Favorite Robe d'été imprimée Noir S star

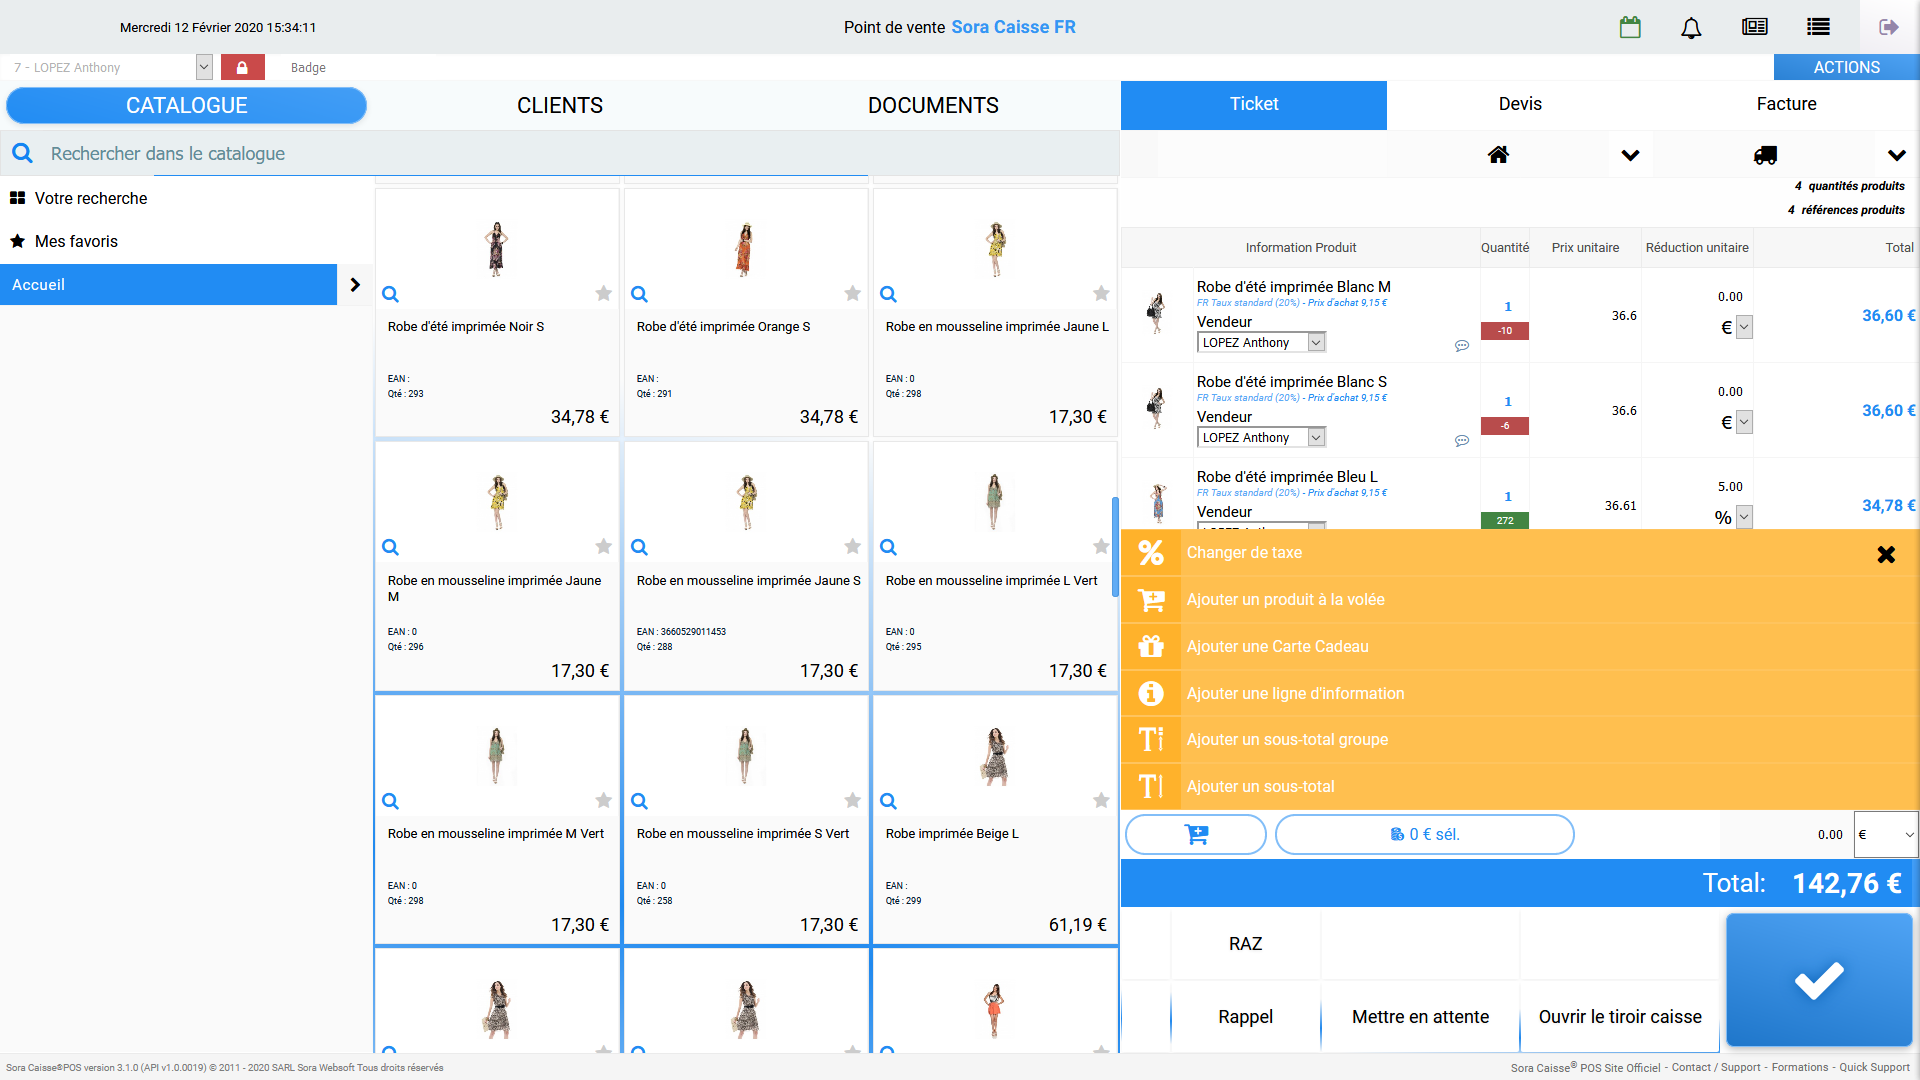pos(603,293)
